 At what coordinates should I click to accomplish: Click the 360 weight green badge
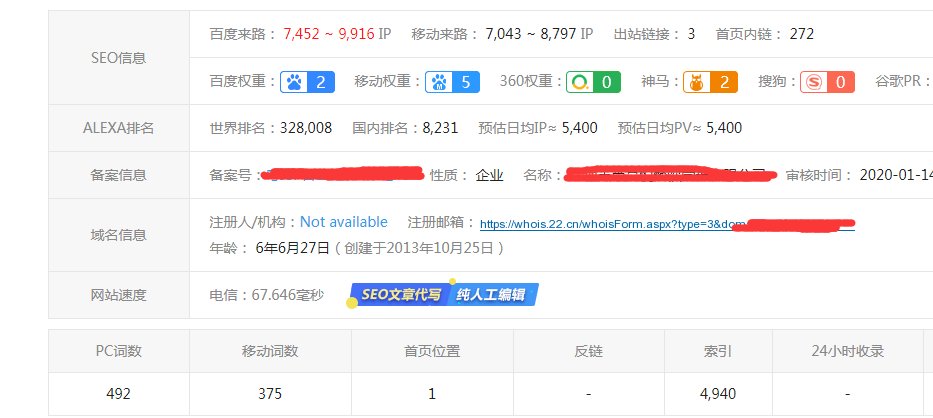593,82
